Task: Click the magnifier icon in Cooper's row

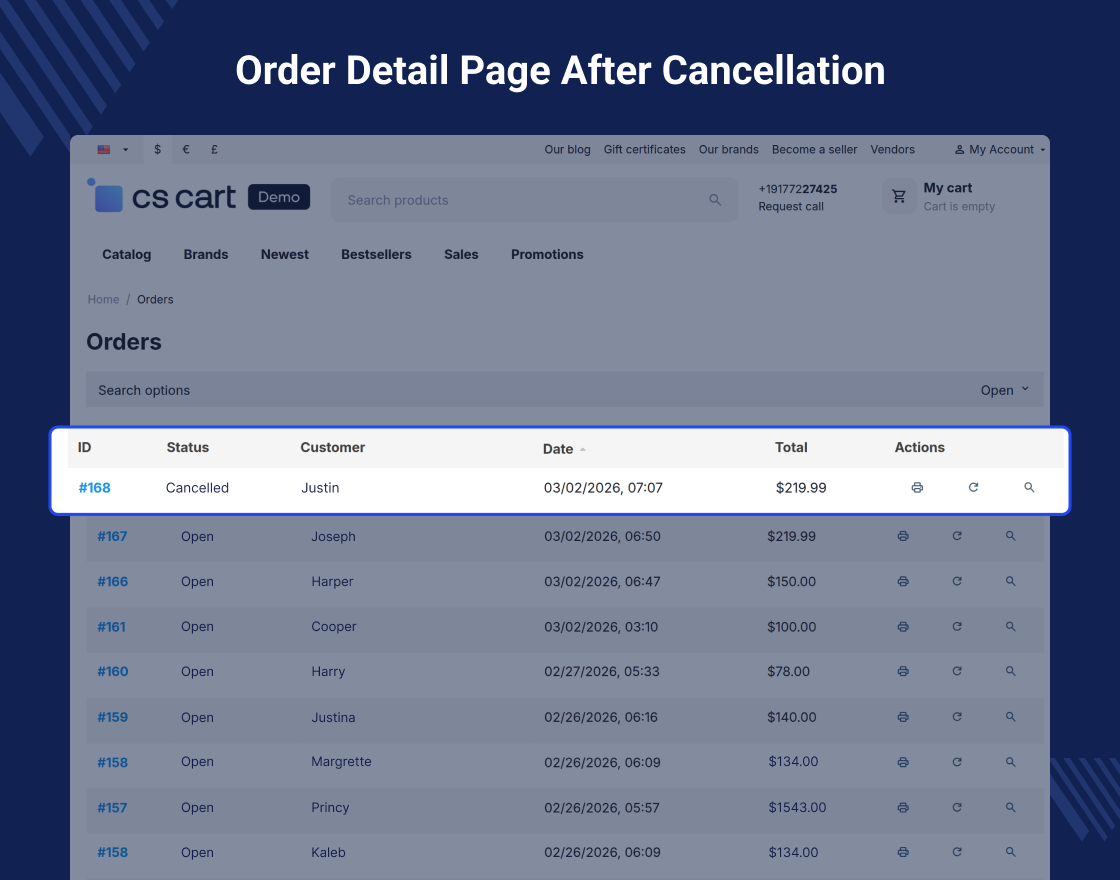Action: [1011, 626]
